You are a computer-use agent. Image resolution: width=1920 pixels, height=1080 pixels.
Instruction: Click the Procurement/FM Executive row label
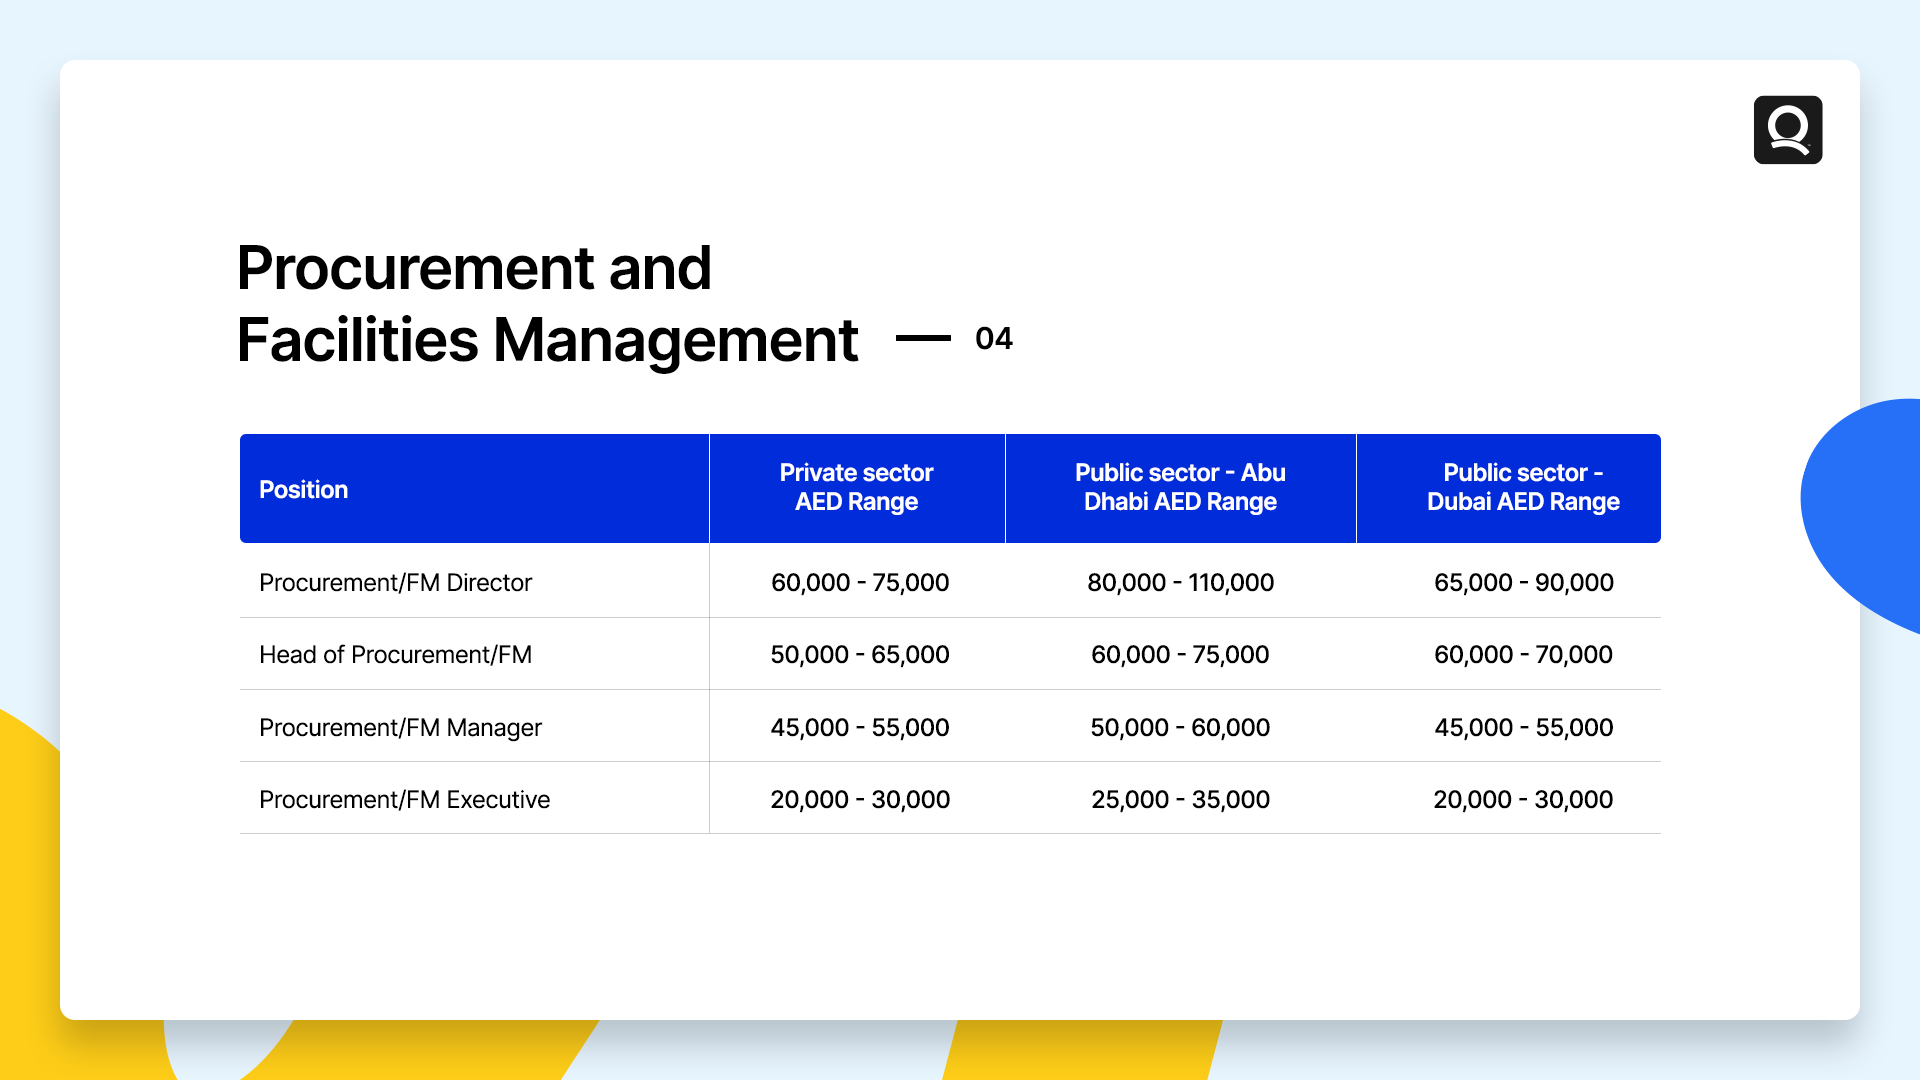click(x=404, y=799)
